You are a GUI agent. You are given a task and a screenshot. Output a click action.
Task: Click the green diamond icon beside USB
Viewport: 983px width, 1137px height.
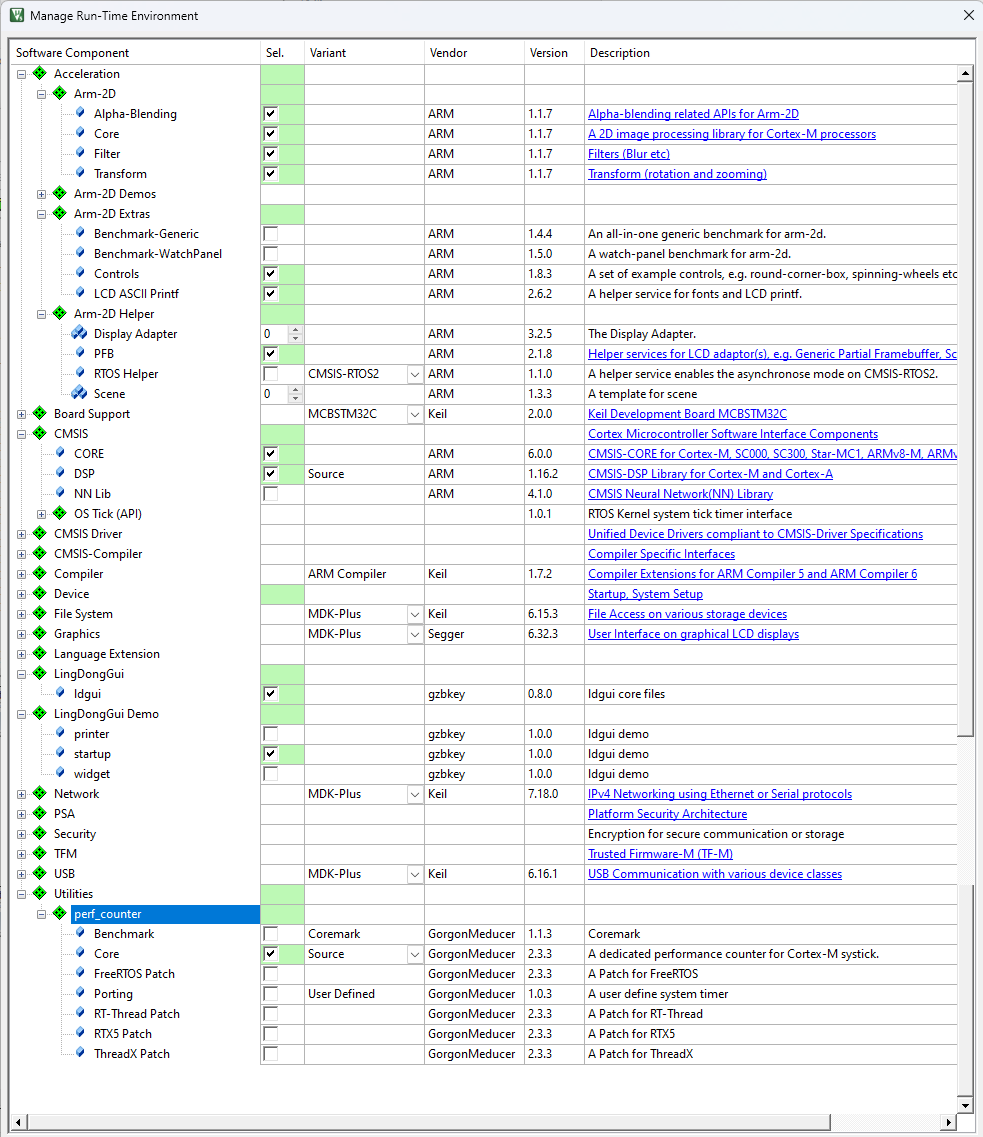pos(40,873)
